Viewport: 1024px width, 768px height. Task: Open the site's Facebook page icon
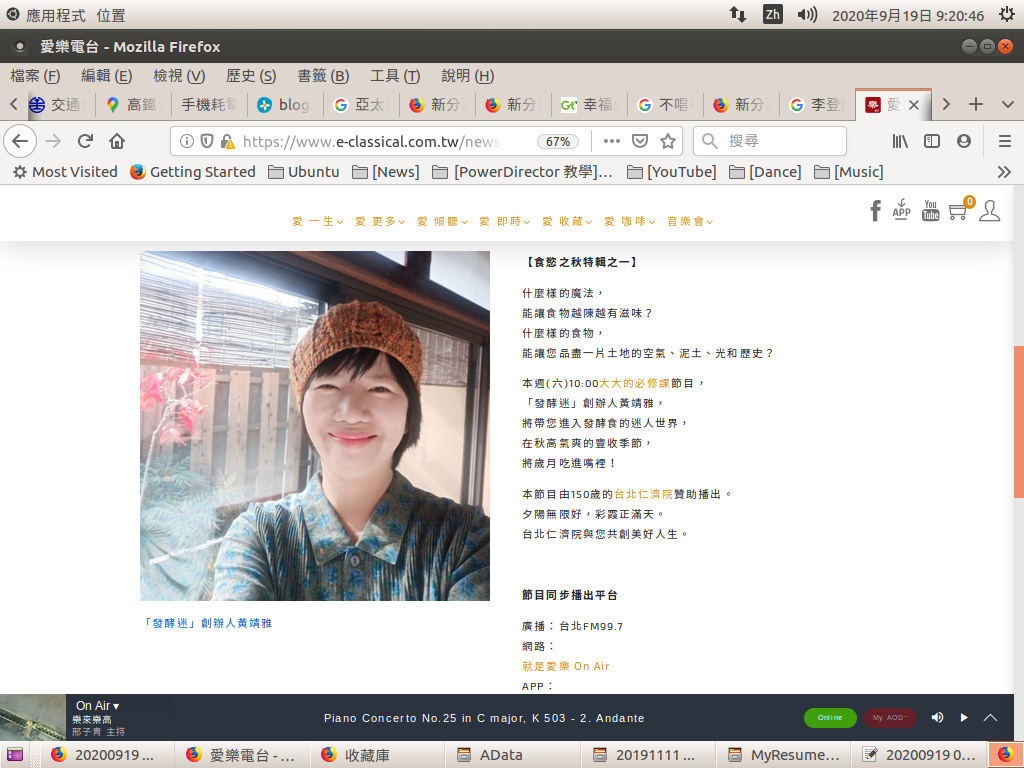coord(875,210)
